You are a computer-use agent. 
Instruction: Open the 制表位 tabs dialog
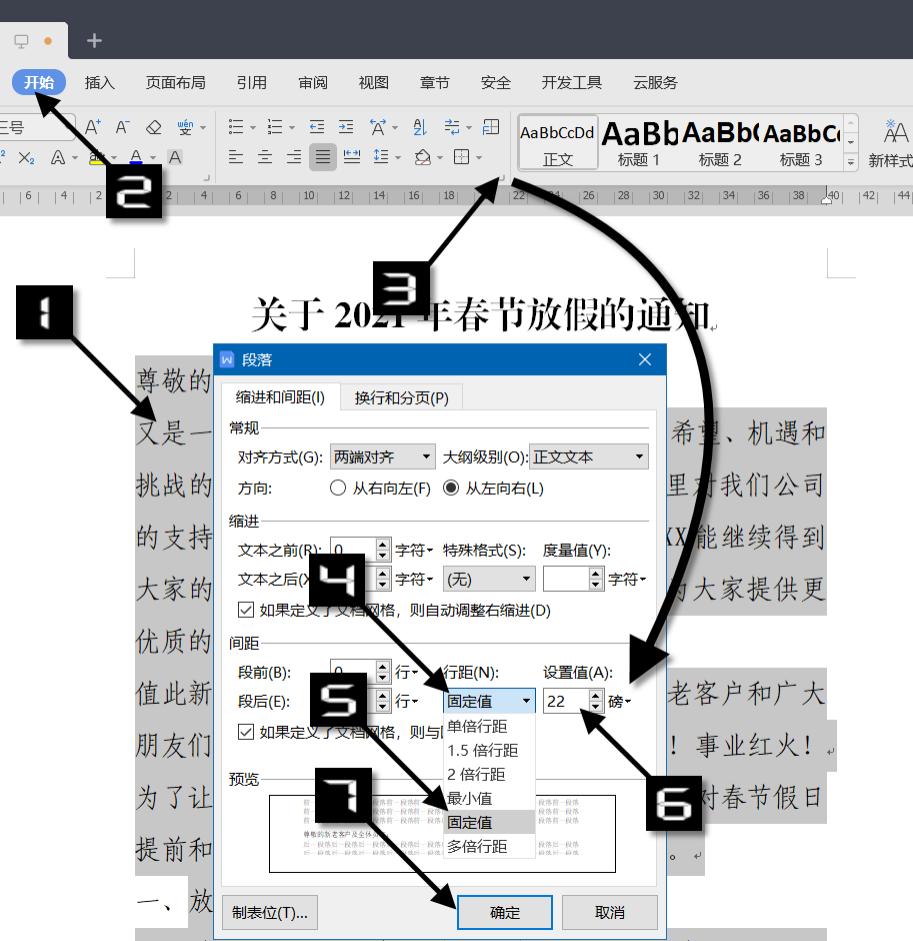[x=270, y=912]
